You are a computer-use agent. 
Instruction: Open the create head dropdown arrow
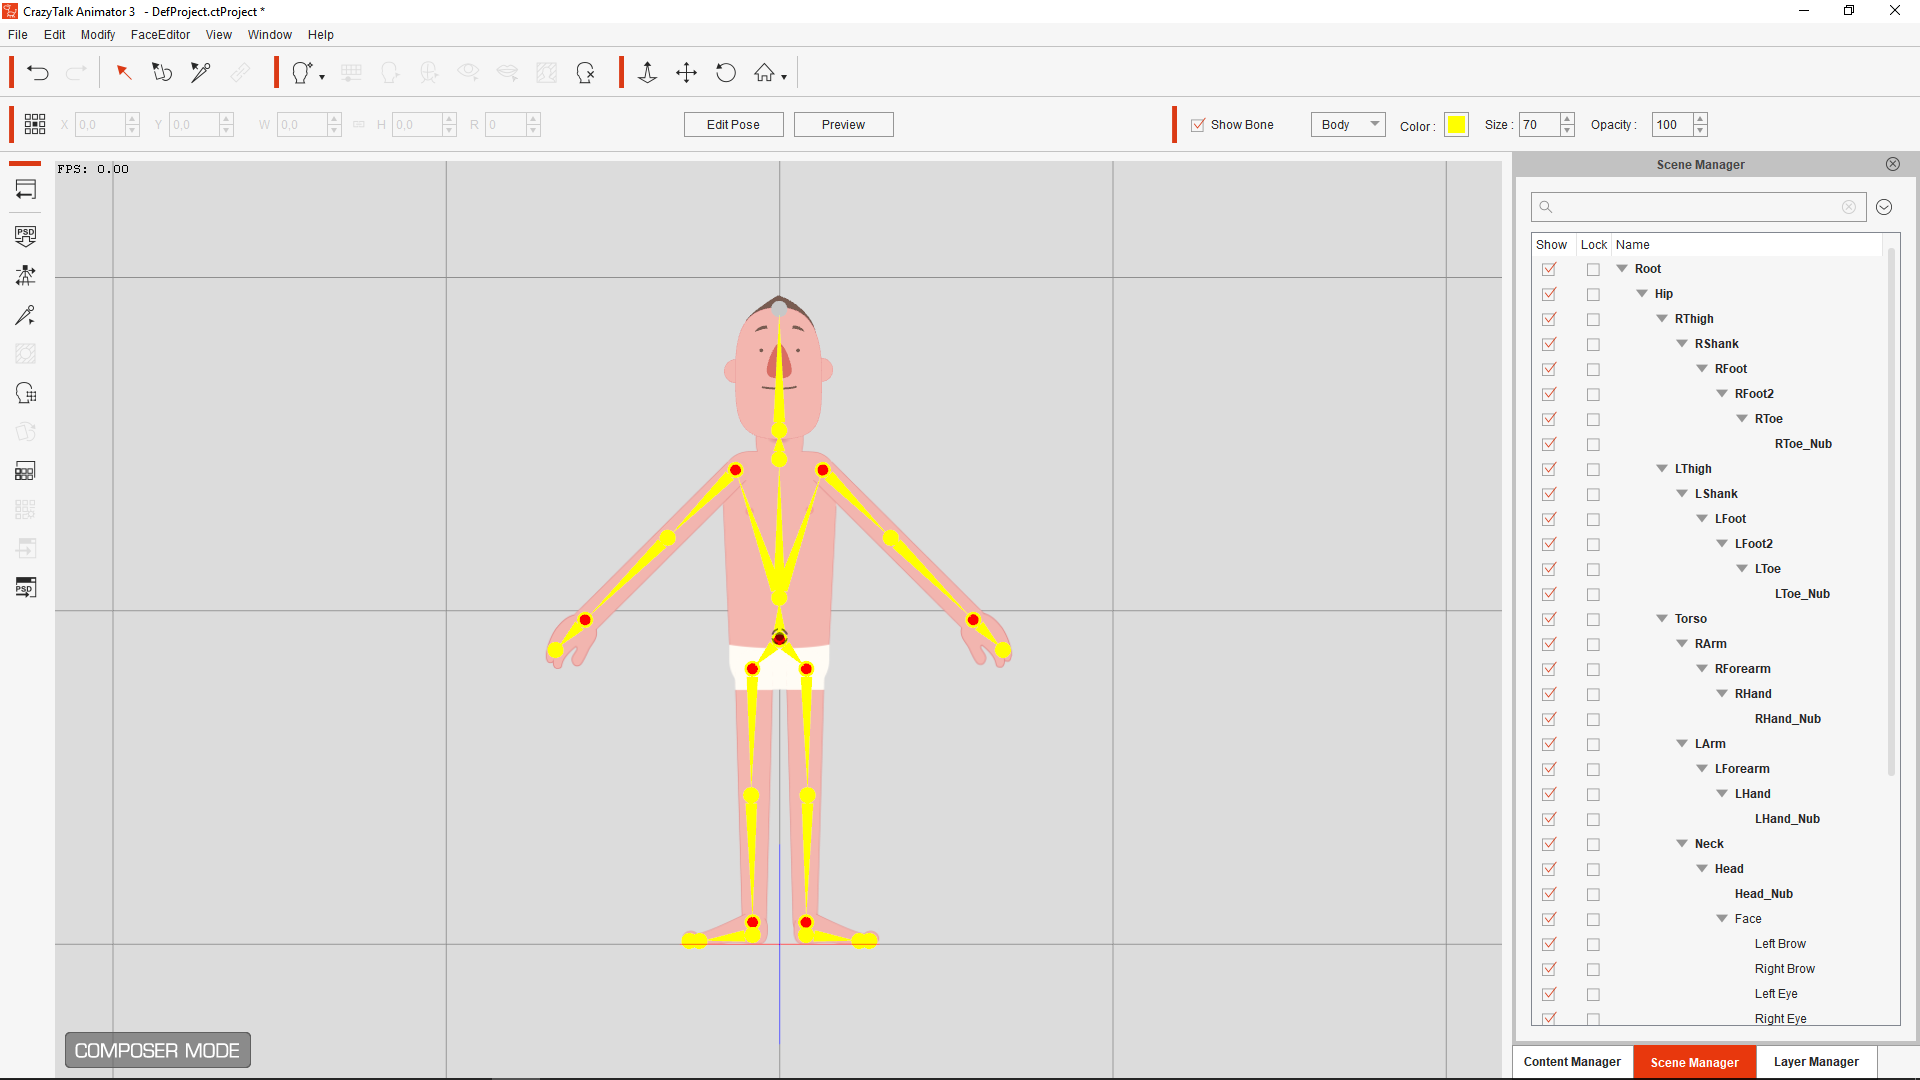click(x=322, y=77)
